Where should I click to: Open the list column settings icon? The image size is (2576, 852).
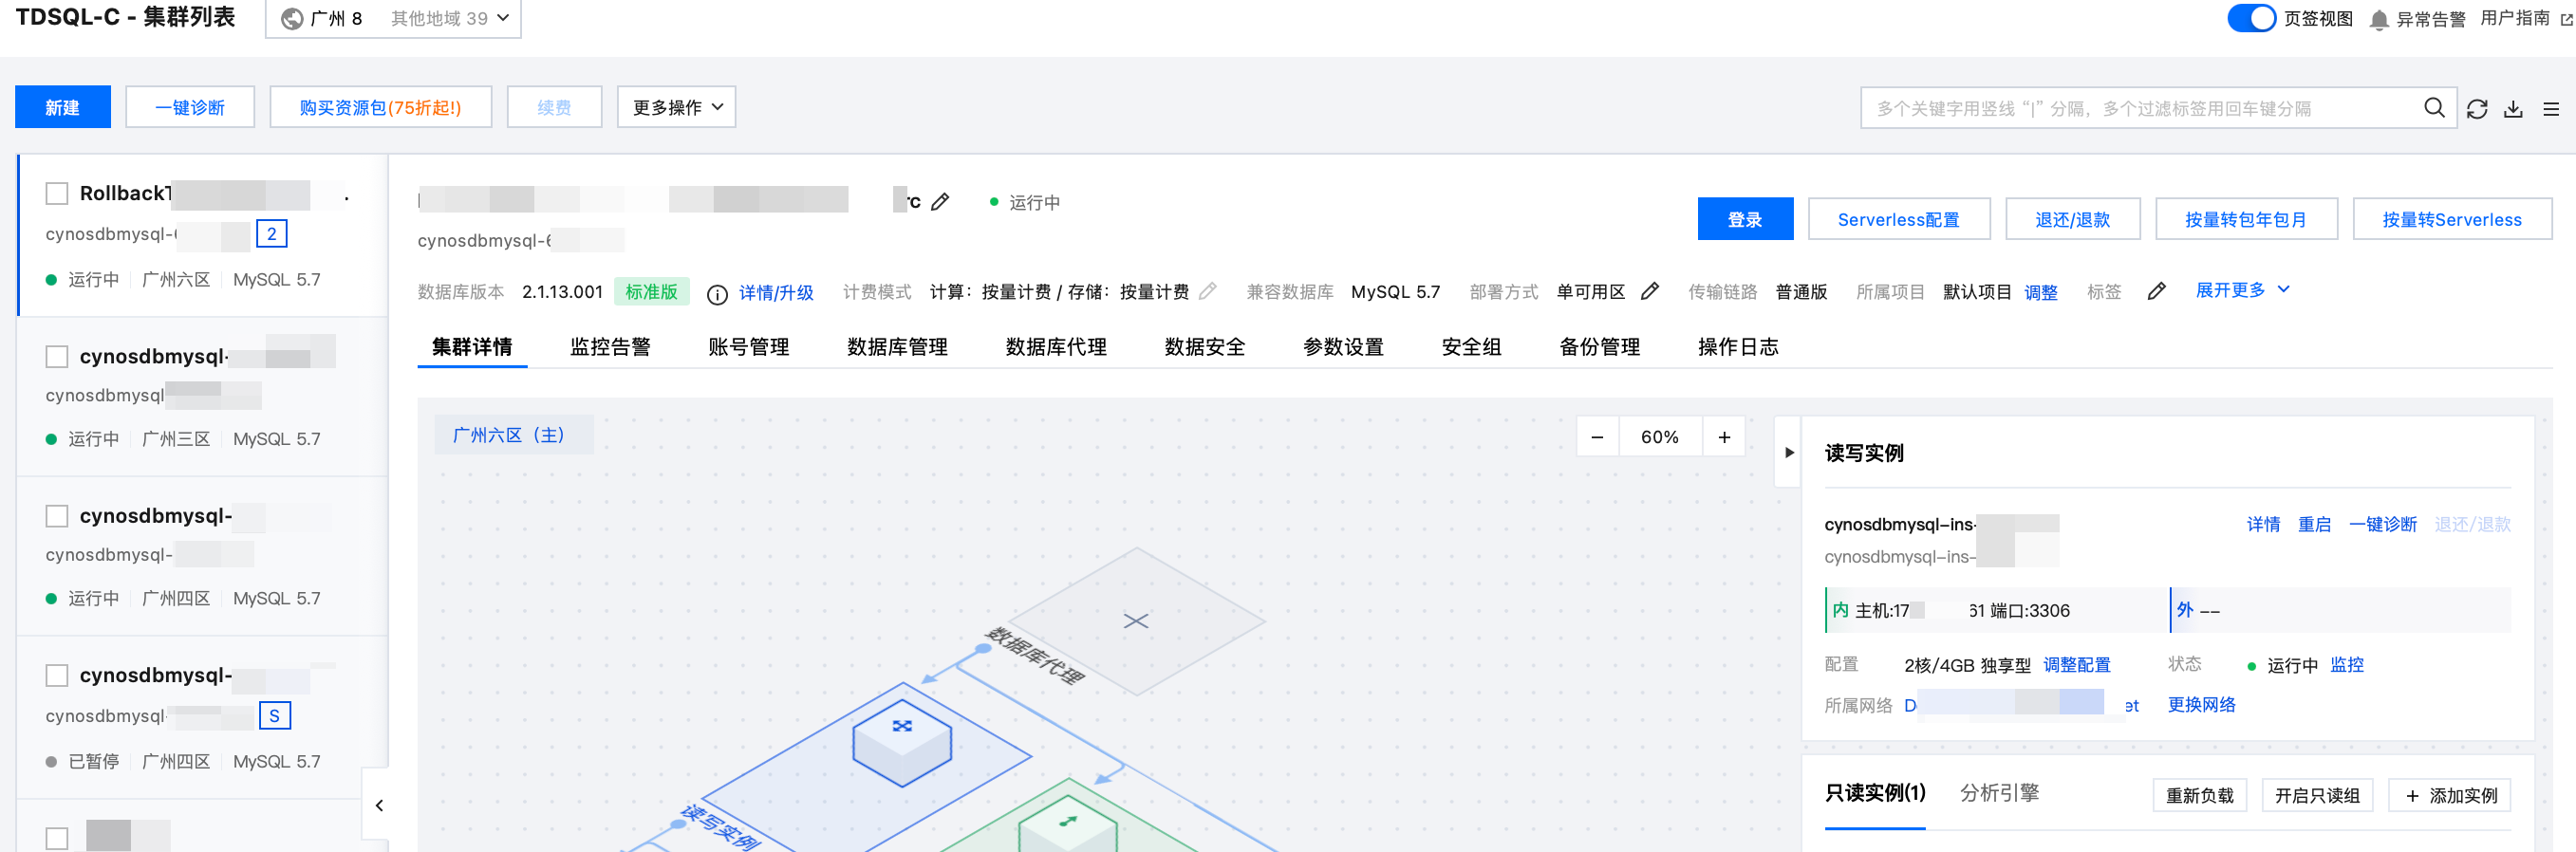tap(2551, 109)
